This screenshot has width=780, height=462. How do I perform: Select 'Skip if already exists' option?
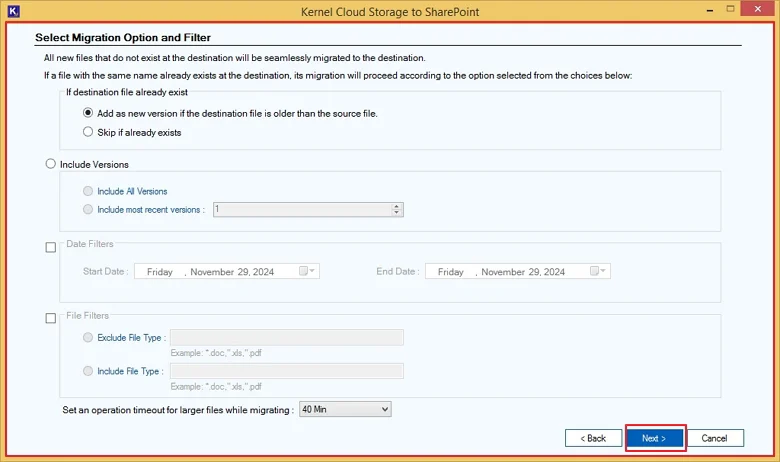coord(88,132)
